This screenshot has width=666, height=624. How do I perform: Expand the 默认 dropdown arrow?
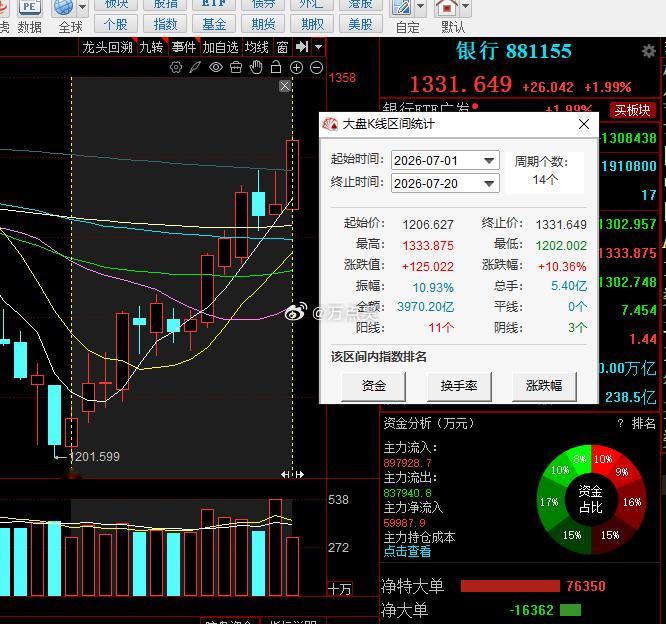[466, 6]
